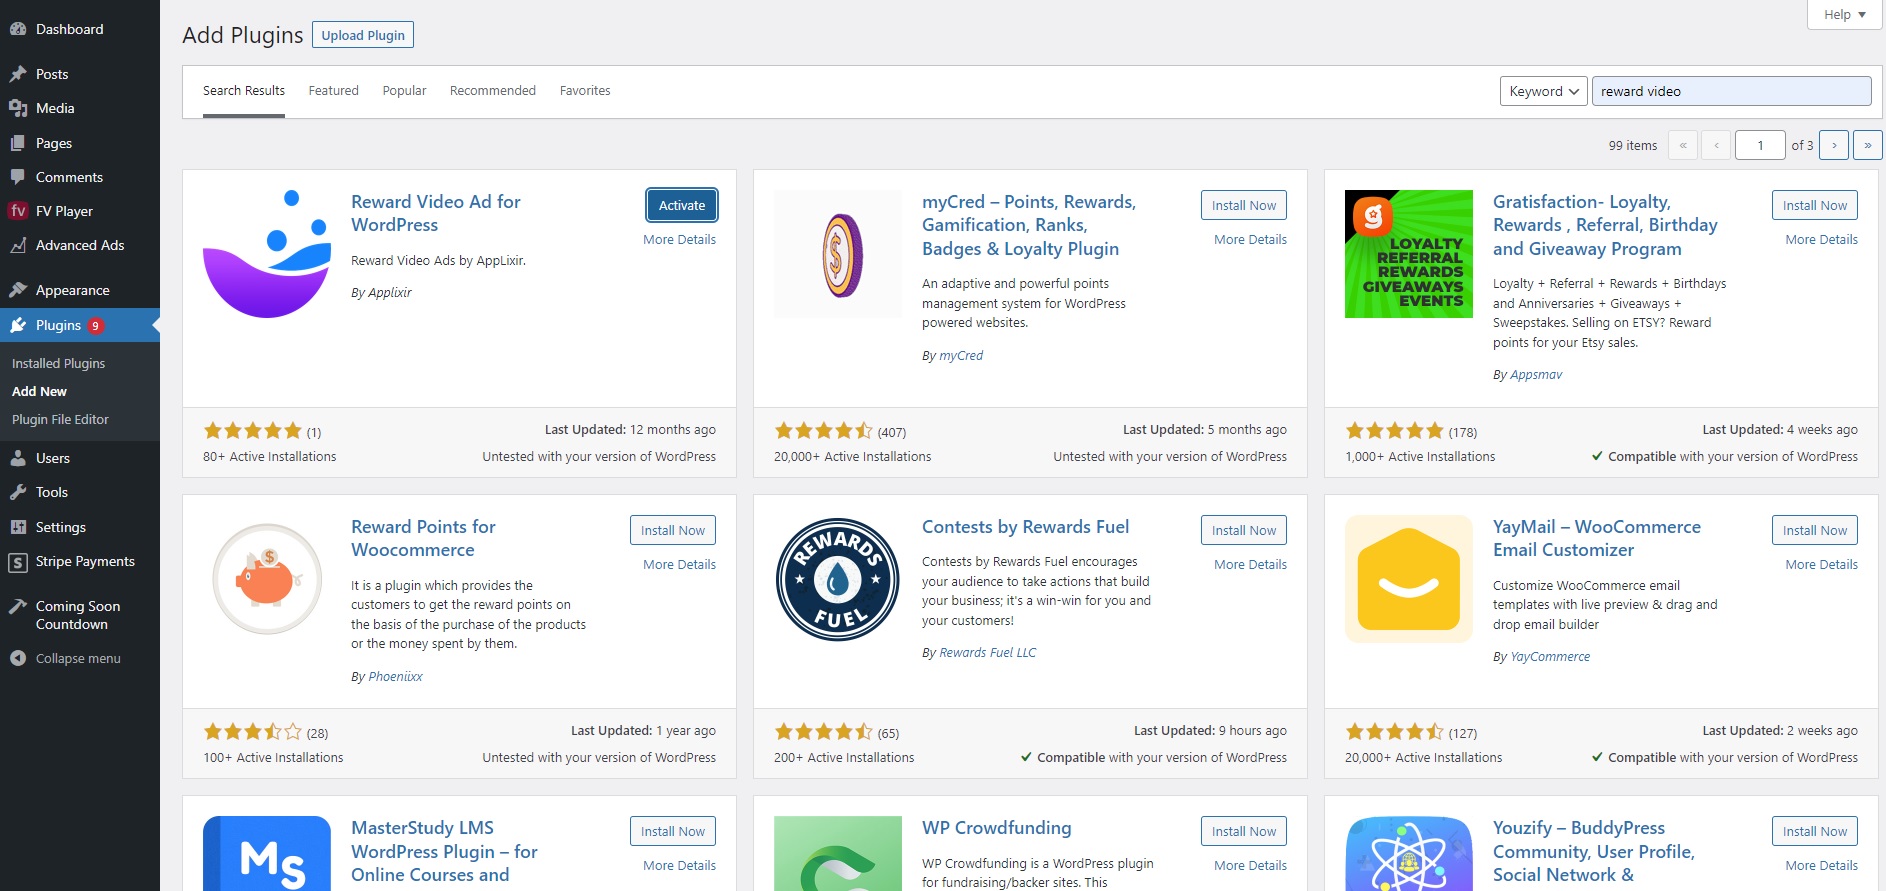Install the Youzify plugin now
1886x891 pixels.
(x=1815, y=831)
